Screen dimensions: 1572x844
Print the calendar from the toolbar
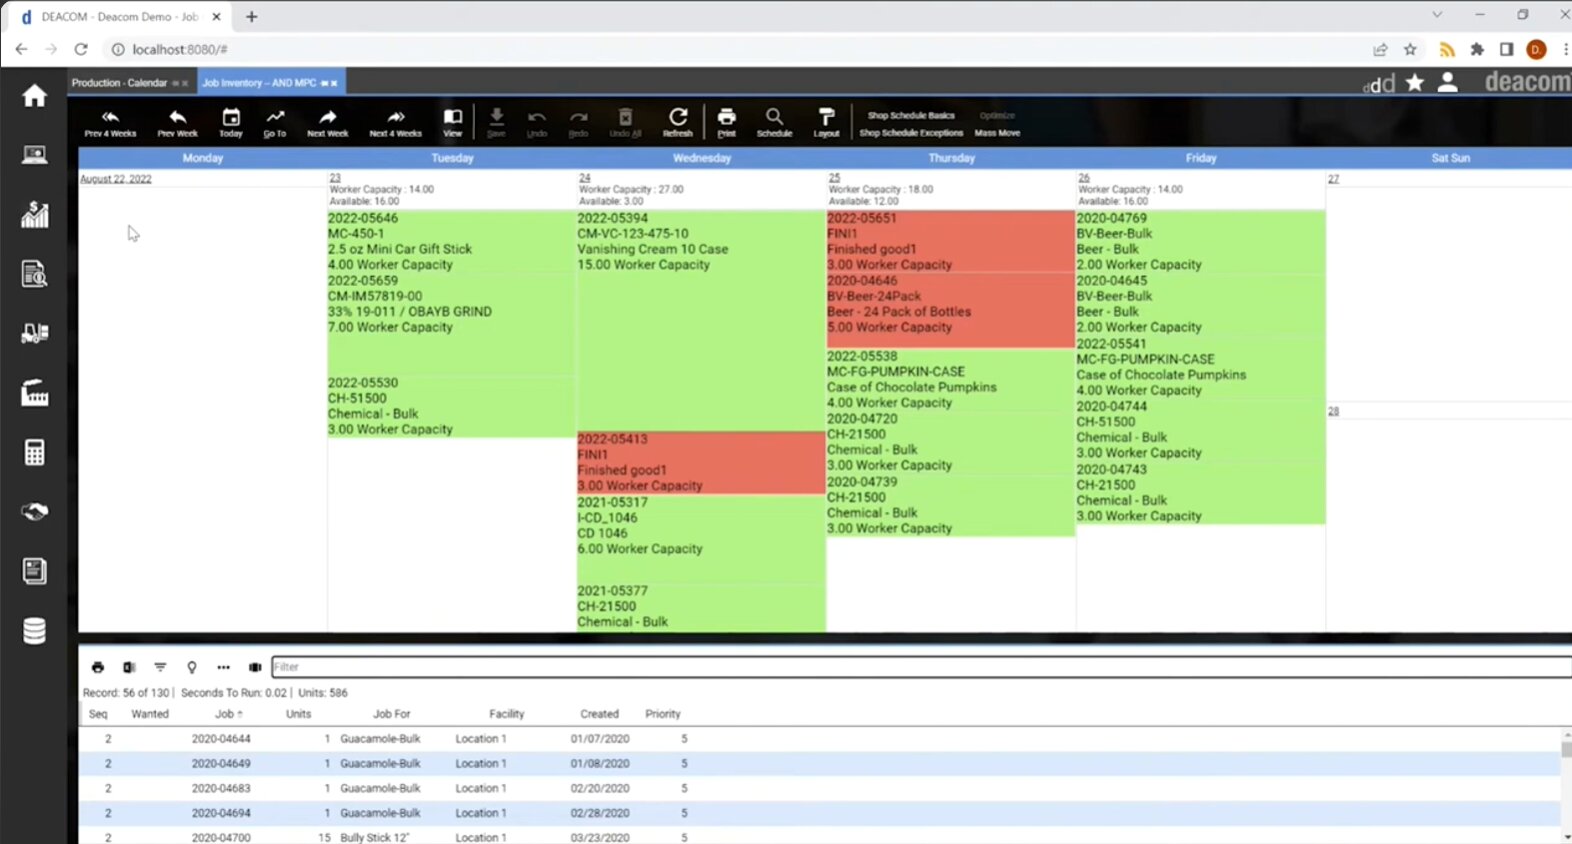point(727,123)
